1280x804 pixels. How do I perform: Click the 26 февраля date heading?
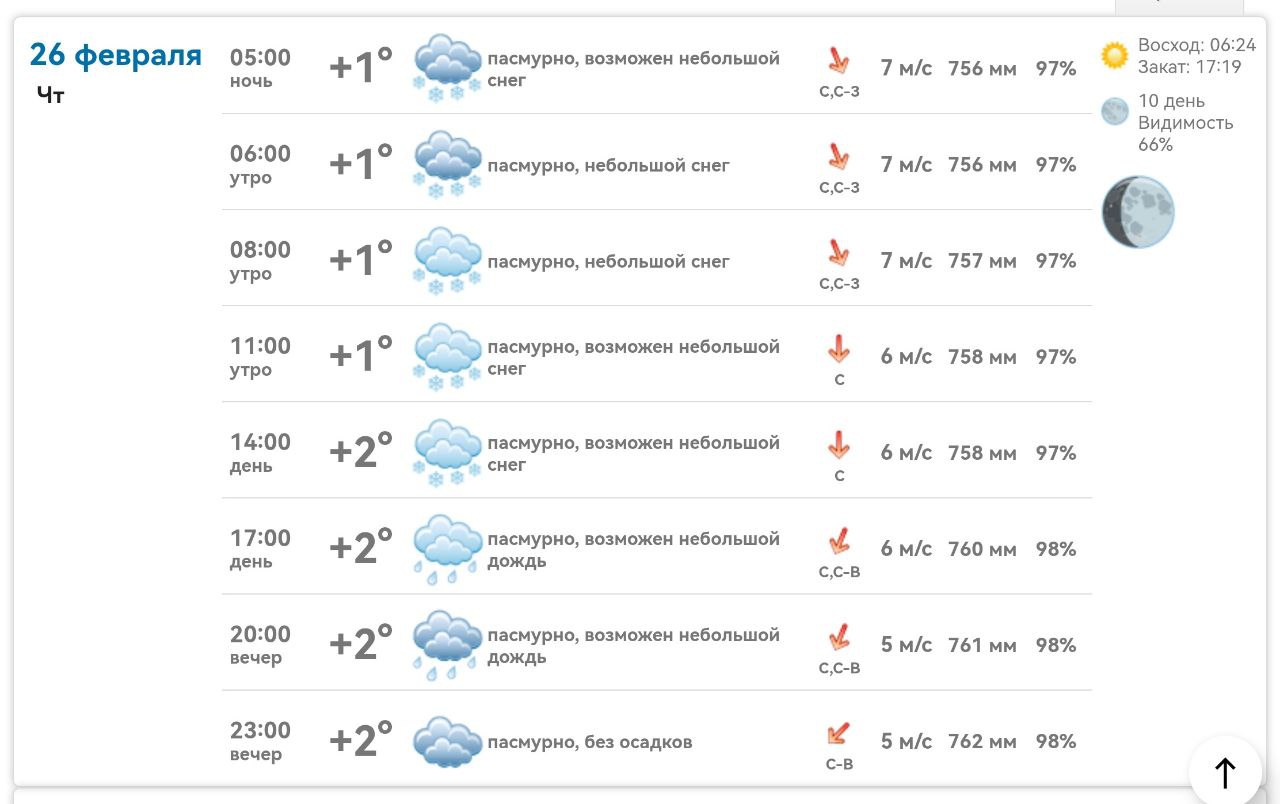(116, 54)
